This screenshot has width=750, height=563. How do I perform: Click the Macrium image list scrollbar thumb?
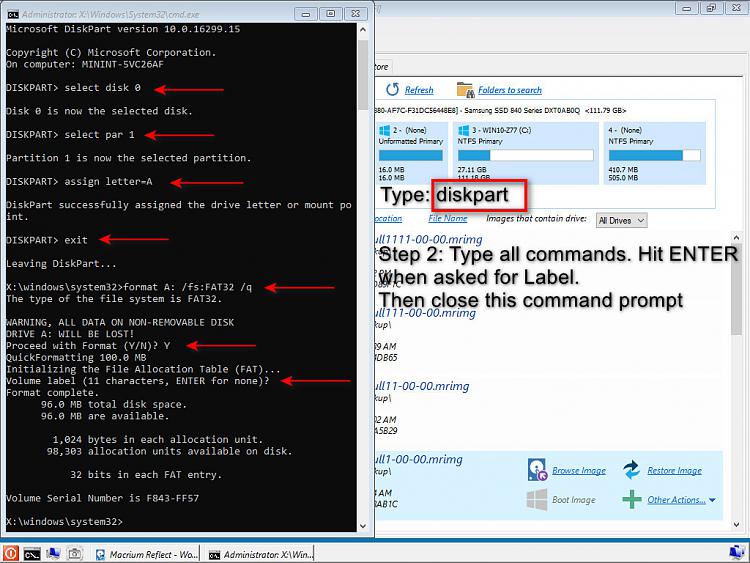[x=736, y=287]
